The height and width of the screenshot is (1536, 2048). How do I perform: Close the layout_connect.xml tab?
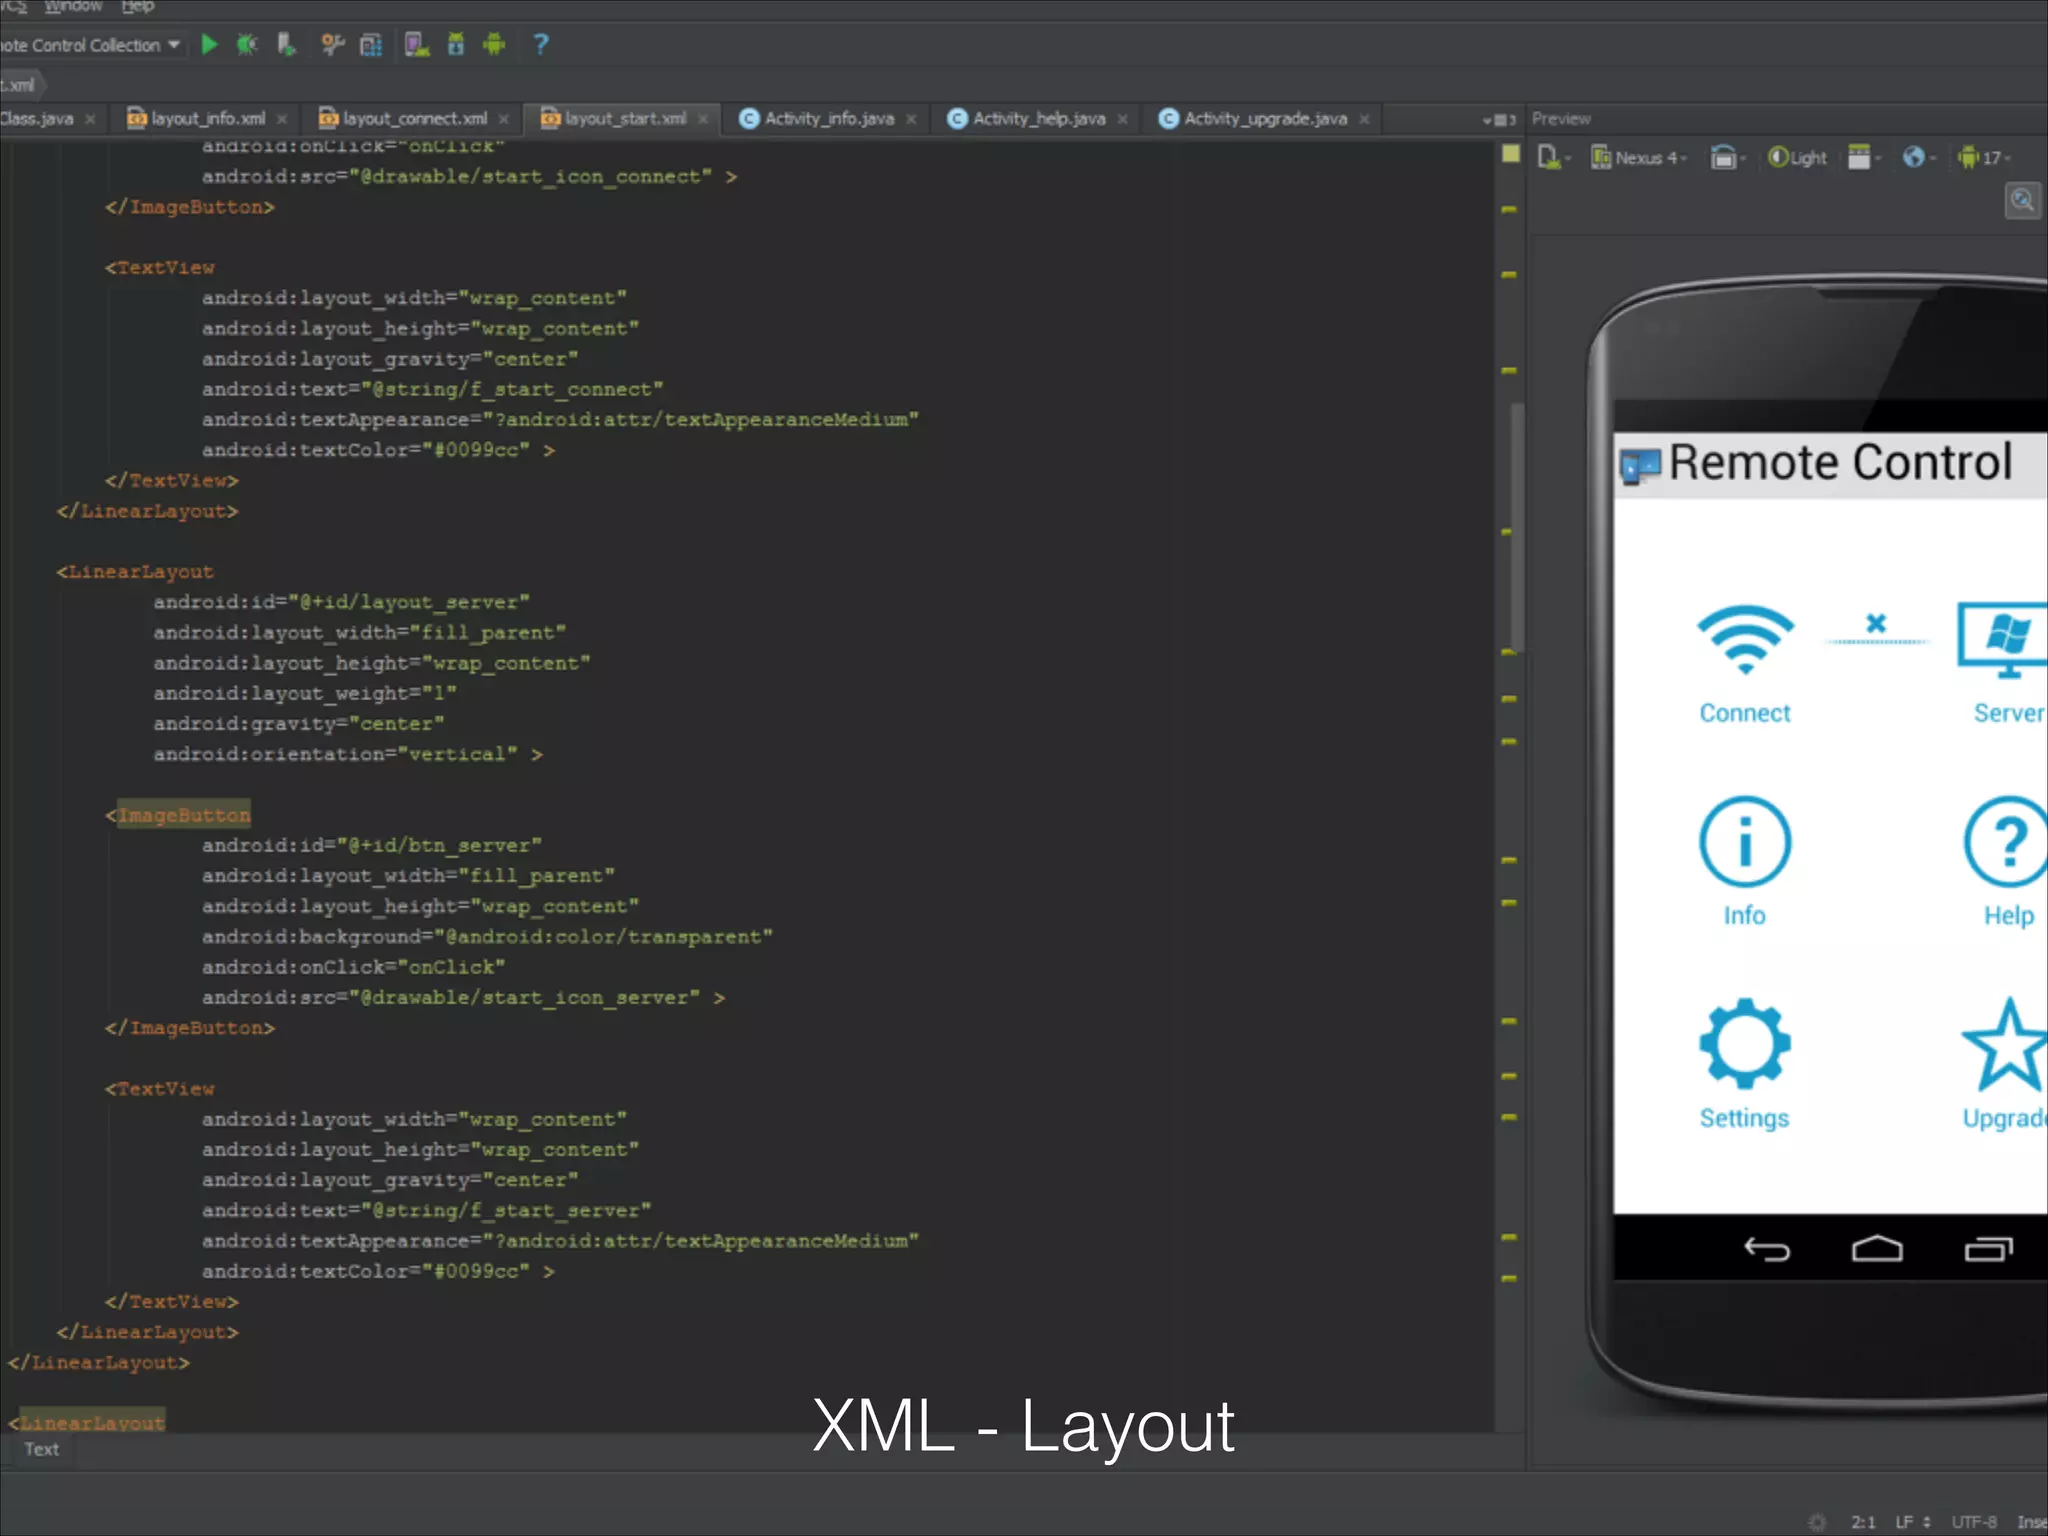pyautogui.click(x=503, y=119)
